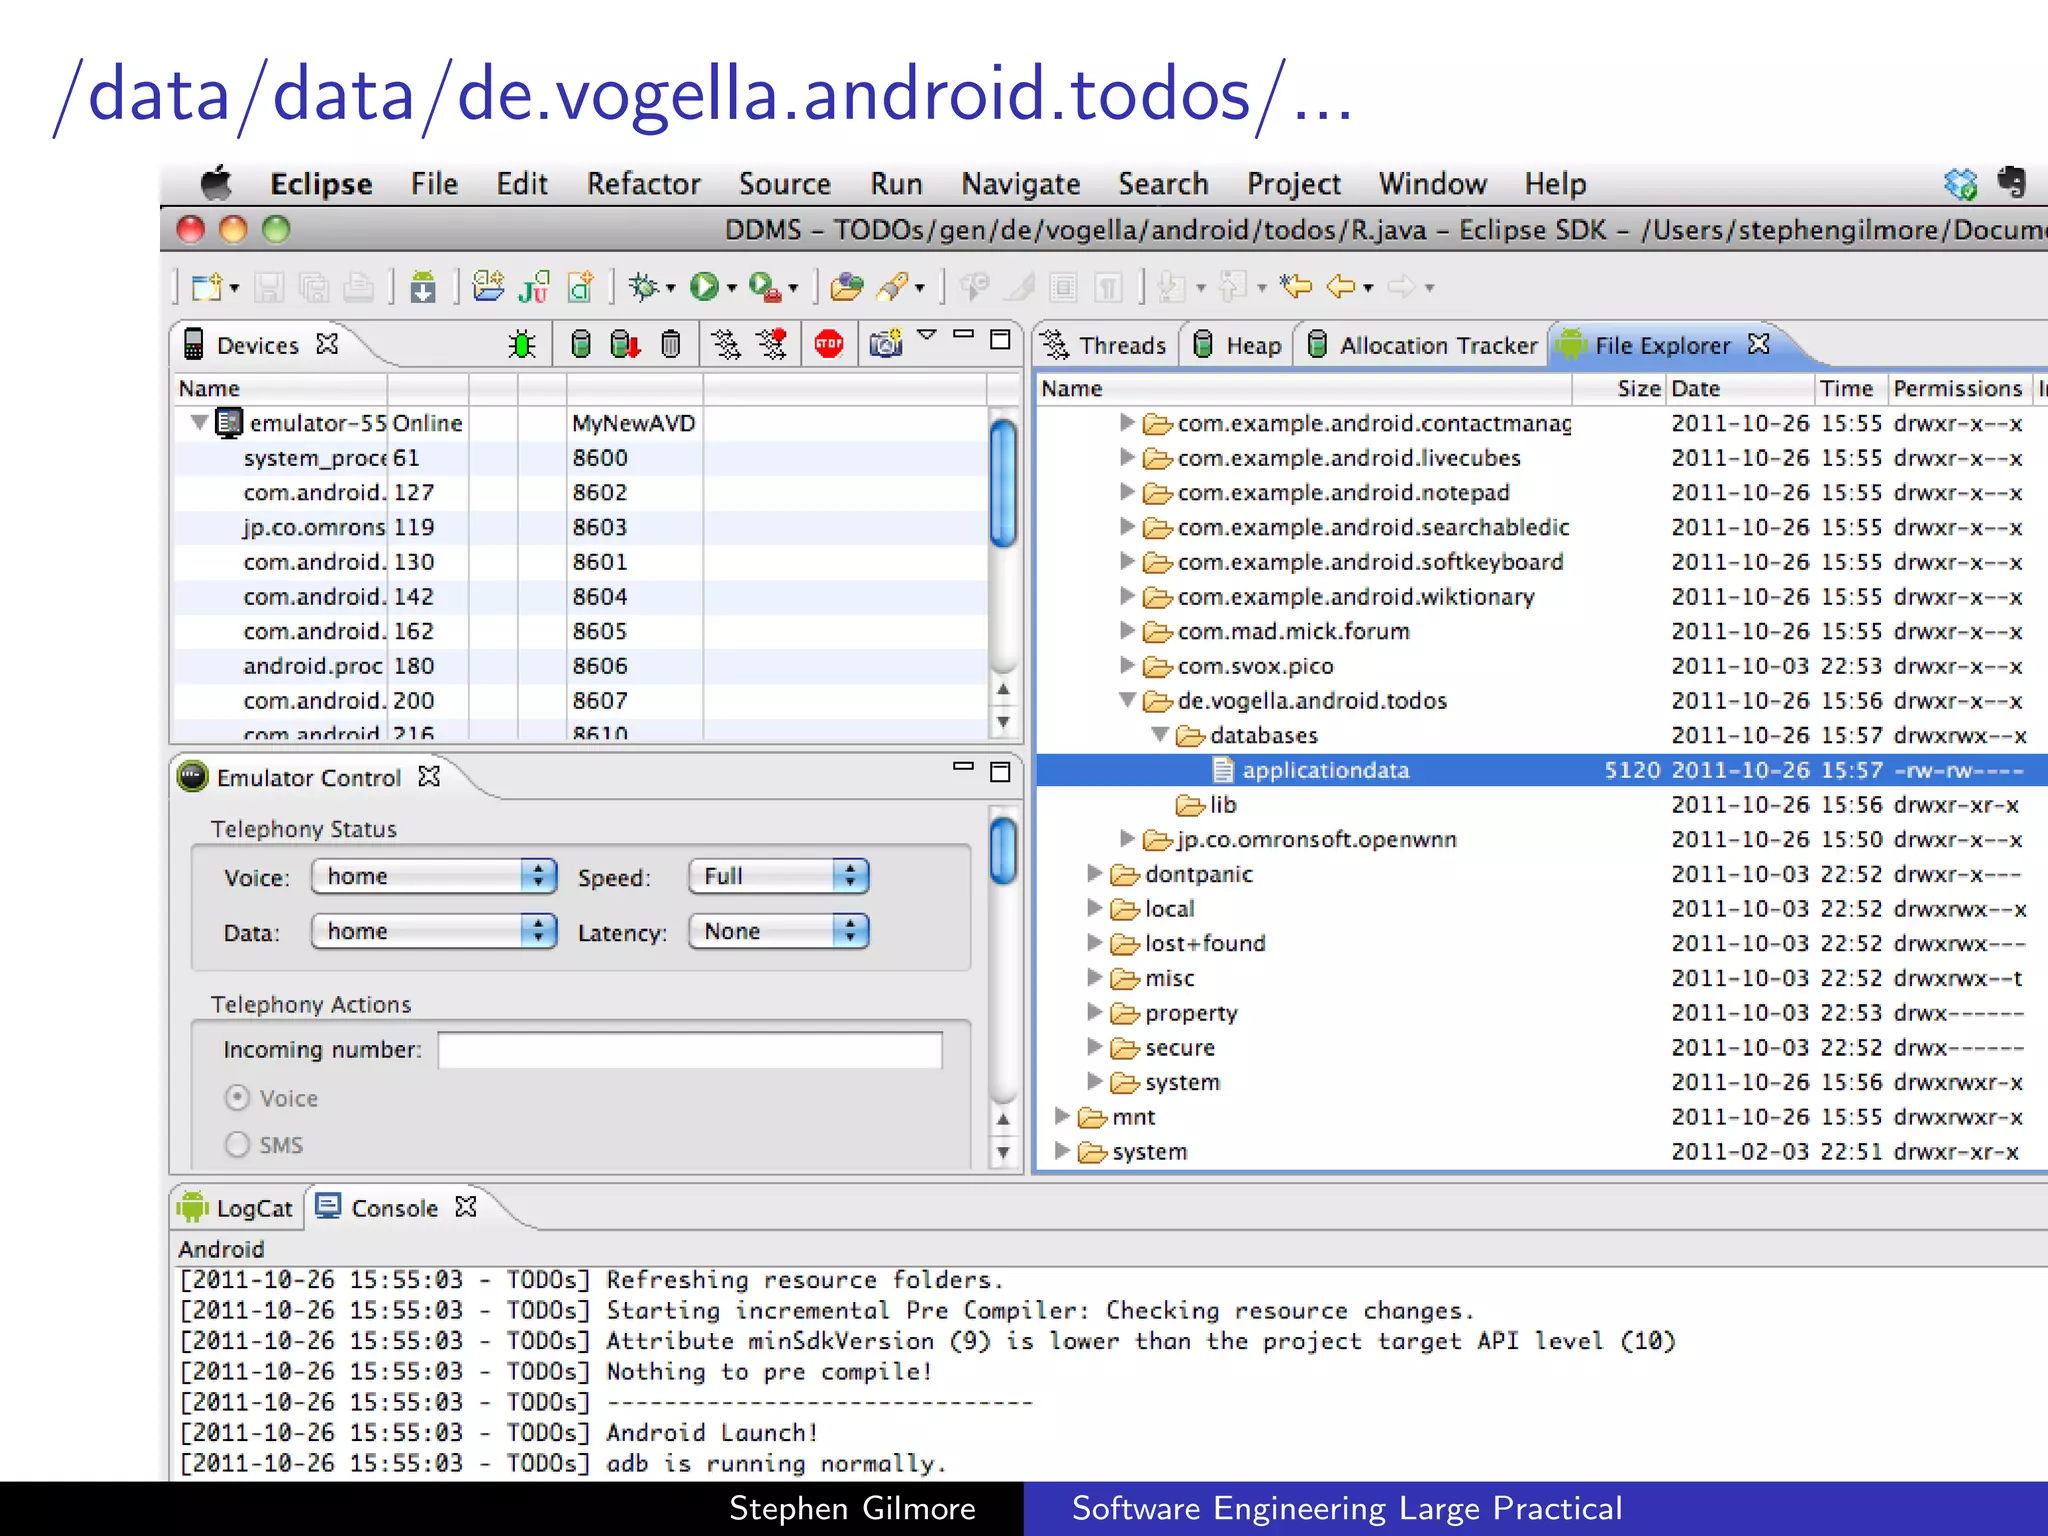The image size is (2048, 1536).
Task: Open the Data status dropdown
Action: click(x=433, y=931)
